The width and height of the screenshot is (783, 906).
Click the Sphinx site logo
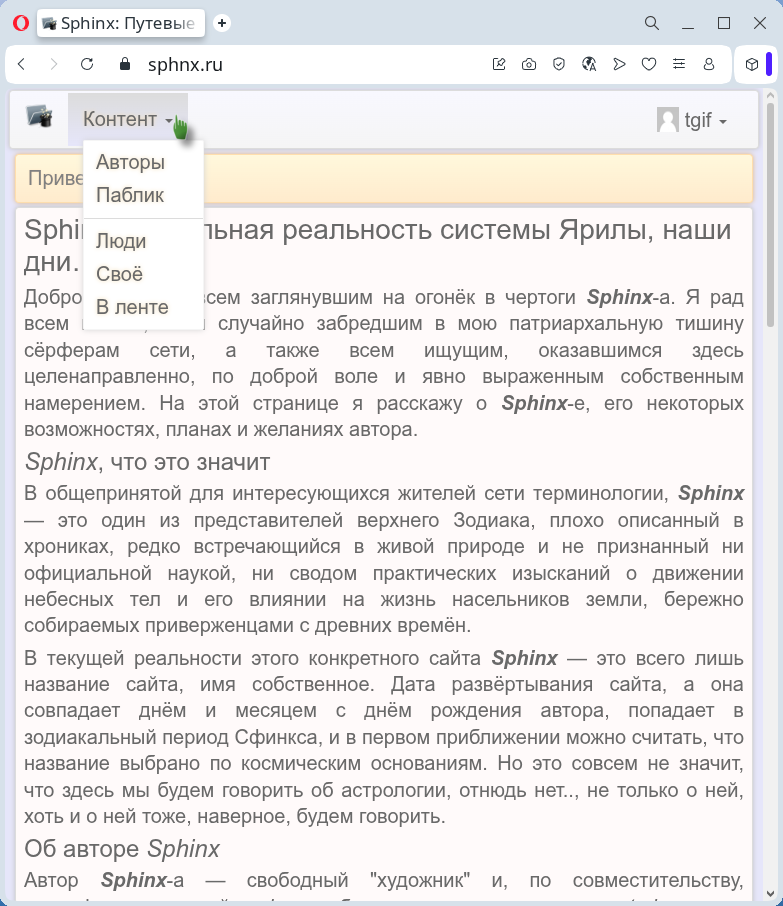(39, 118)
